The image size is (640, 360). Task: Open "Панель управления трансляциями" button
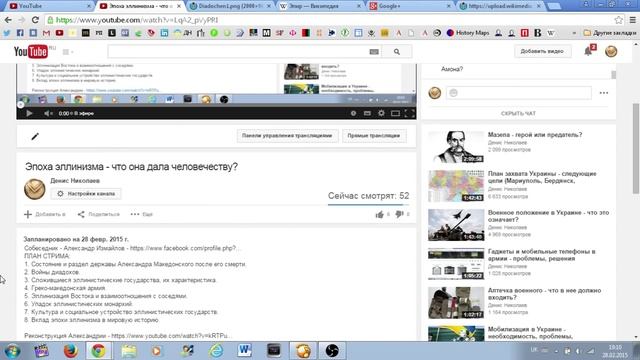tap(287, 136)
